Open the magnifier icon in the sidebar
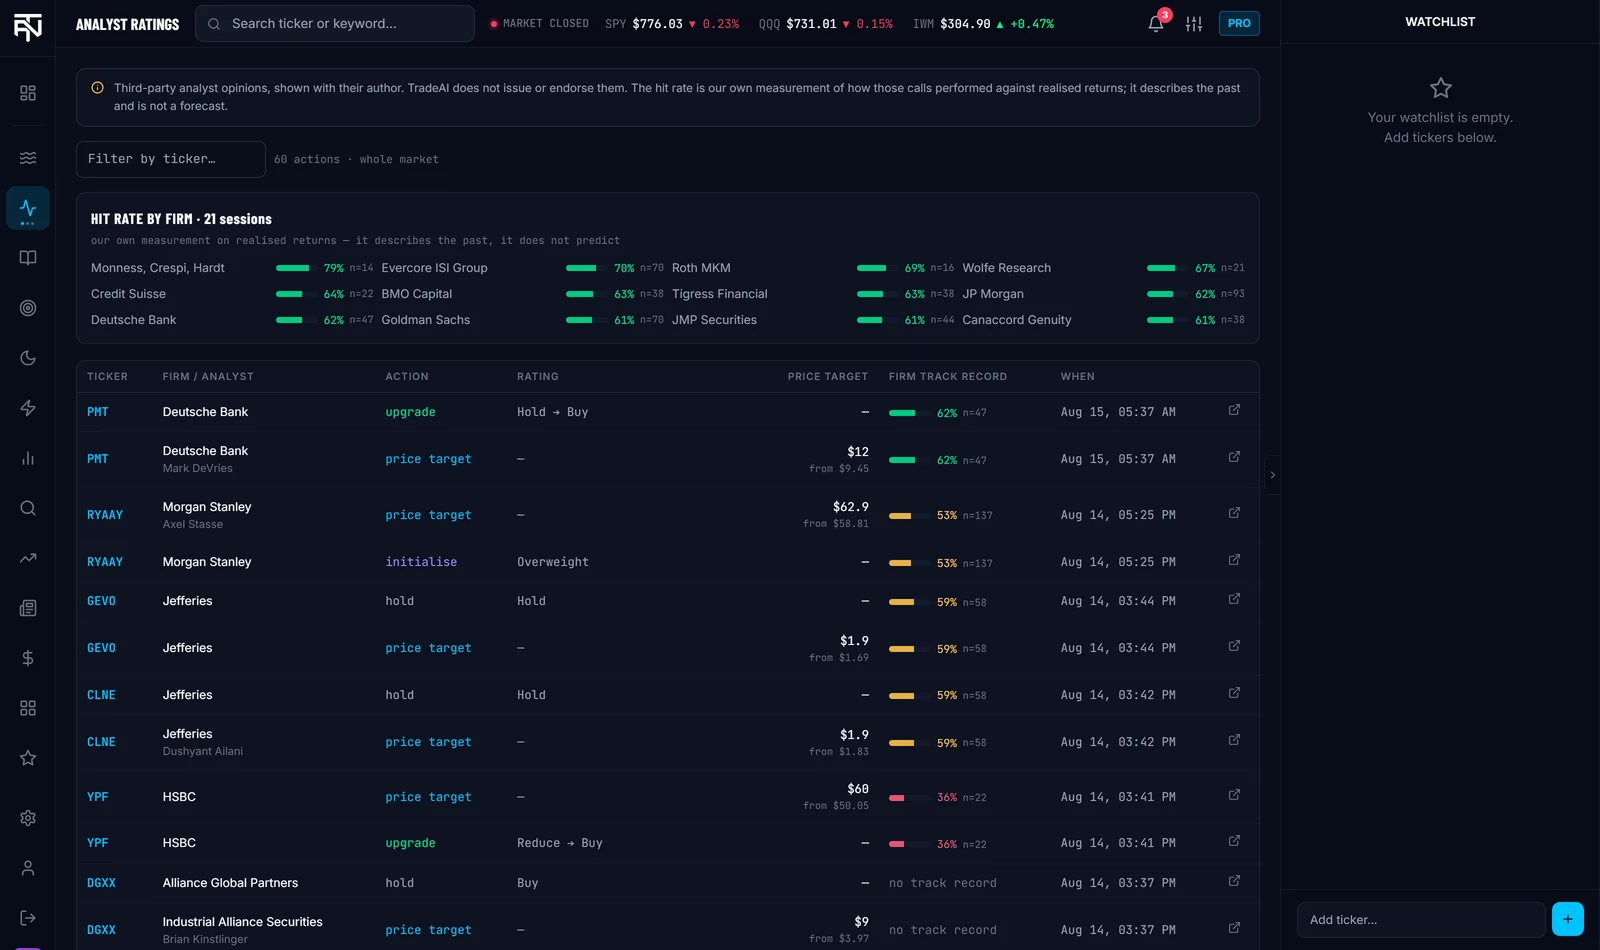This screenshot has width=1600, height=950. point(28,508)
